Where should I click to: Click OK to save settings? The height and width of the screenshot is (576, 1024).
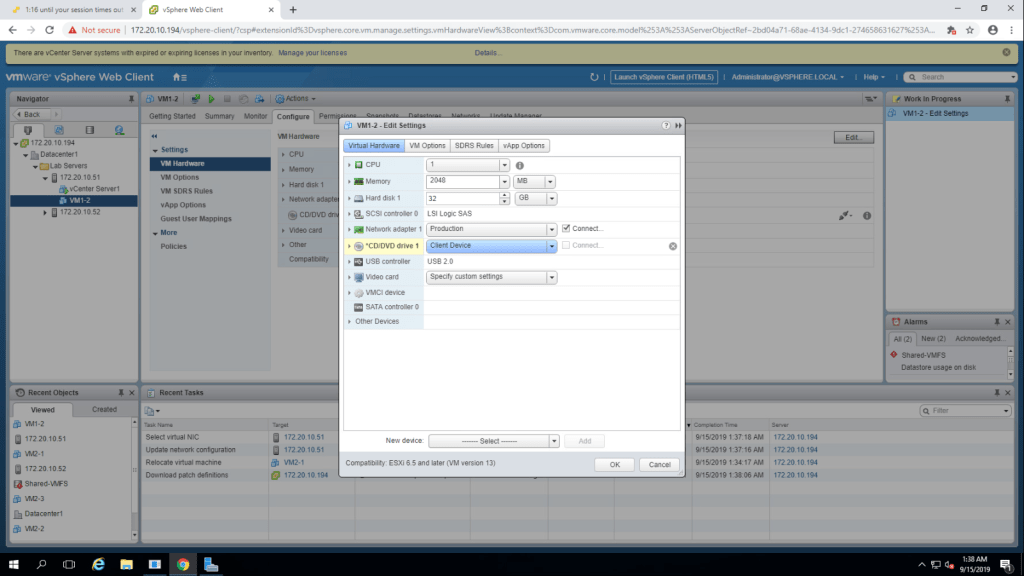[614, 465]
